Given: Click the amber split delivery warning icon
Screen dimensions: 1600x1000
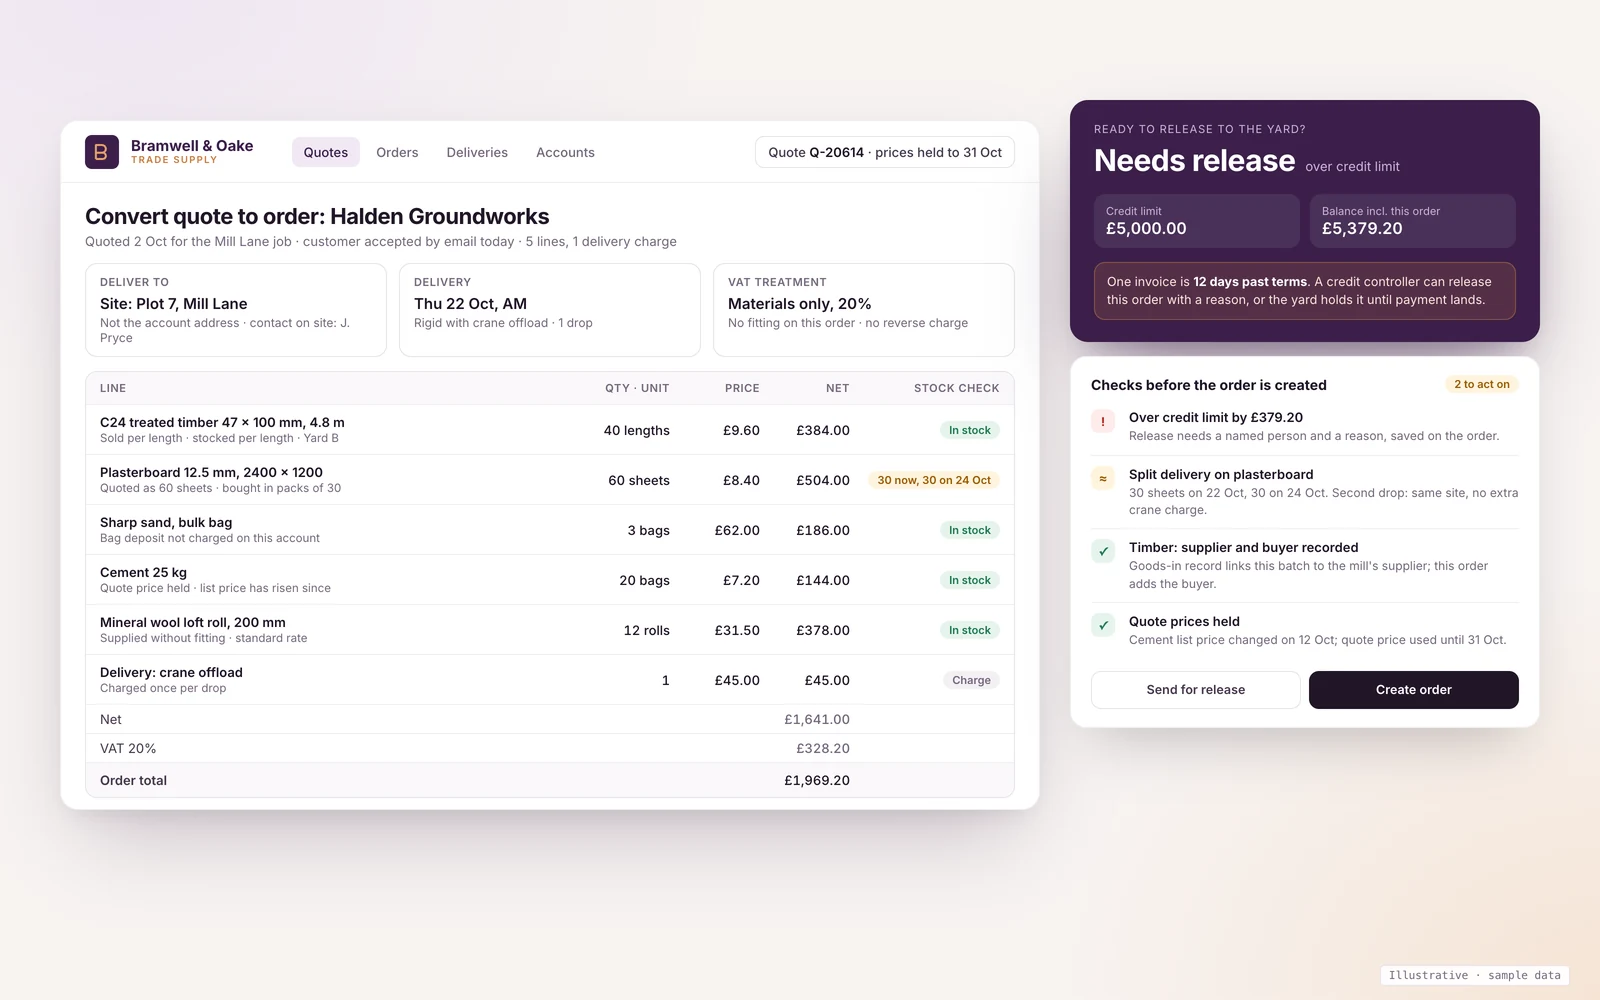Looking at the screenshot, I should point(1103,479).
